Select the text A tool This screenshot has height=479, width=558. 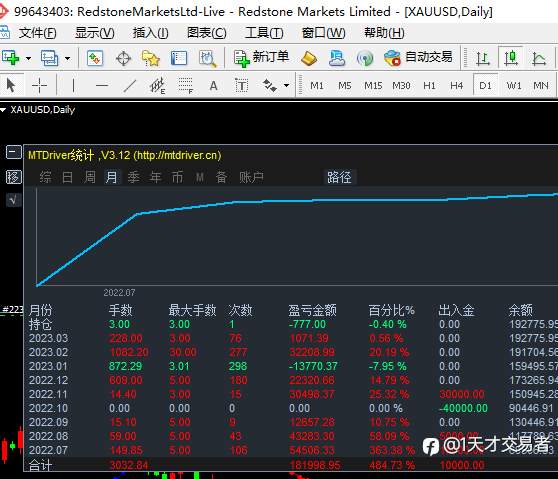pos(213,86)
